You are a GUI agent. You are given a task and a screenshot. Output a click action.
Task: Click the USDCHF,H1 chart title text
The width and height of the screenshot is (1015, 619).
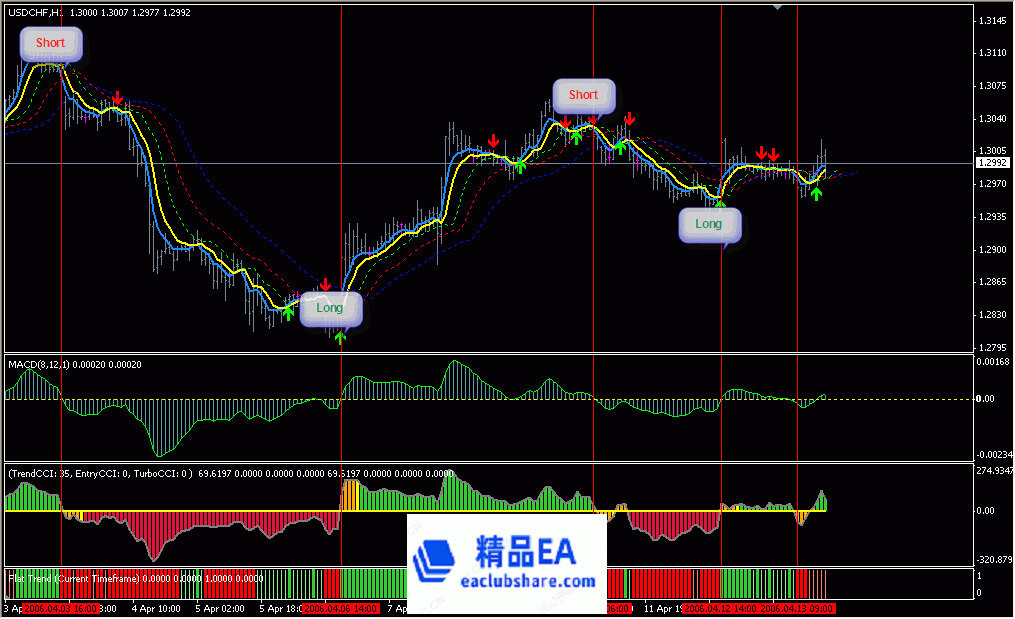click(35, 13)
